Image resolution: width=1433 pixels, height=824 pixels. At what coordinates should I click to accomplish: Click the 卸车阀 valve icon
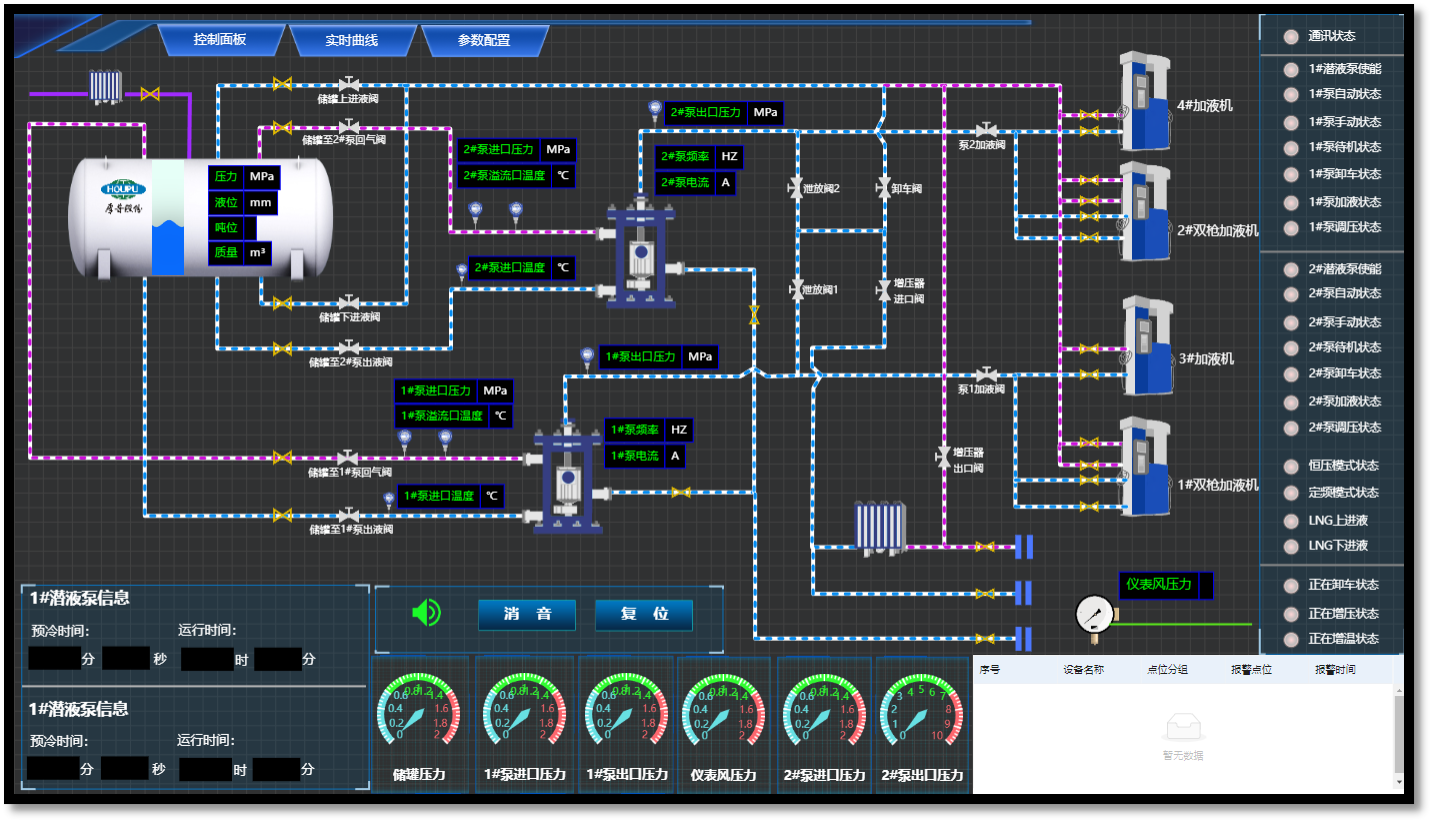coord(884,187)
